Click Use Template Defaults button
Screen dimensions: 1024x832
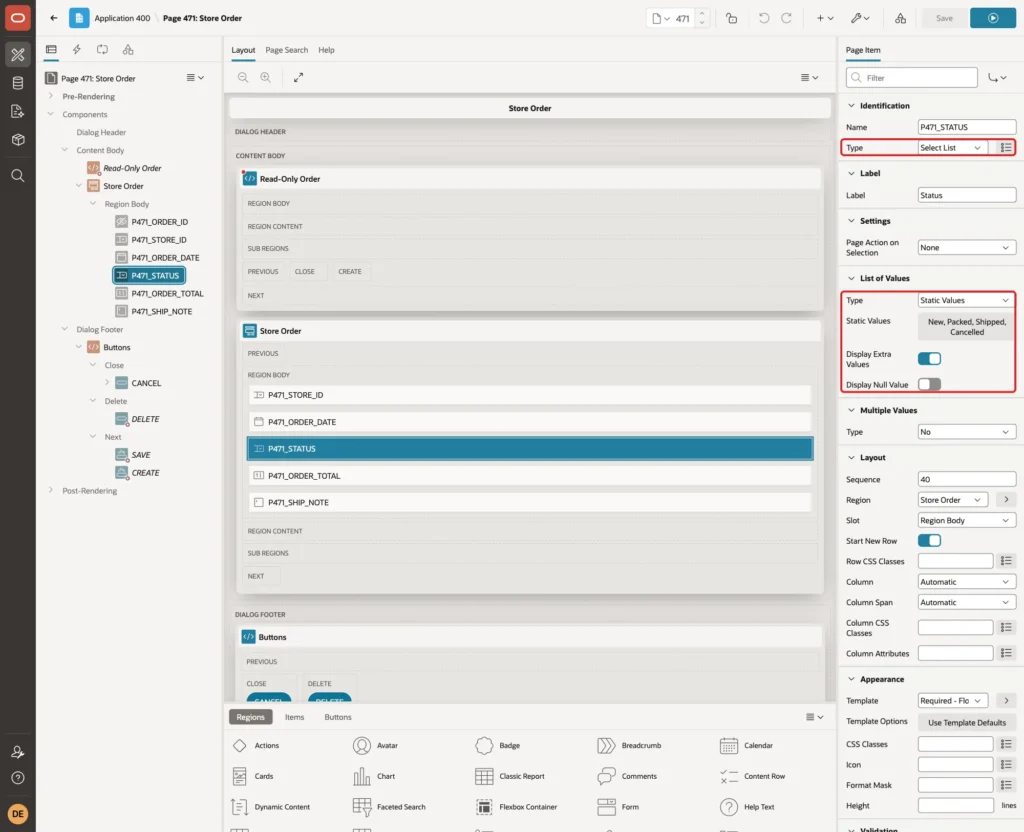click(967, 722)
